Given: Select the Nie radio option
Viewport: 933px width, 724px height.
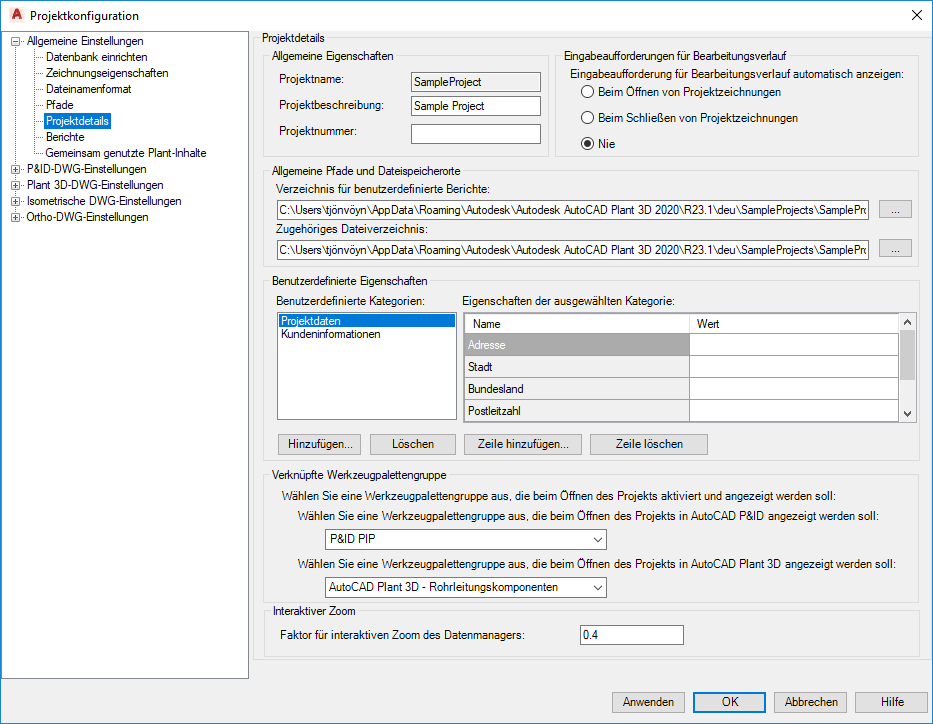Looking at the screenshot, I should 587,144.
